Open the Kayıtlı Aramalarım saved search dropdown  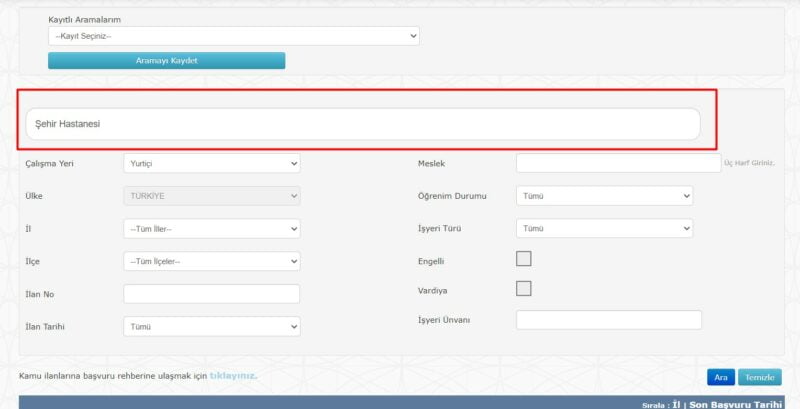[233, 36]
